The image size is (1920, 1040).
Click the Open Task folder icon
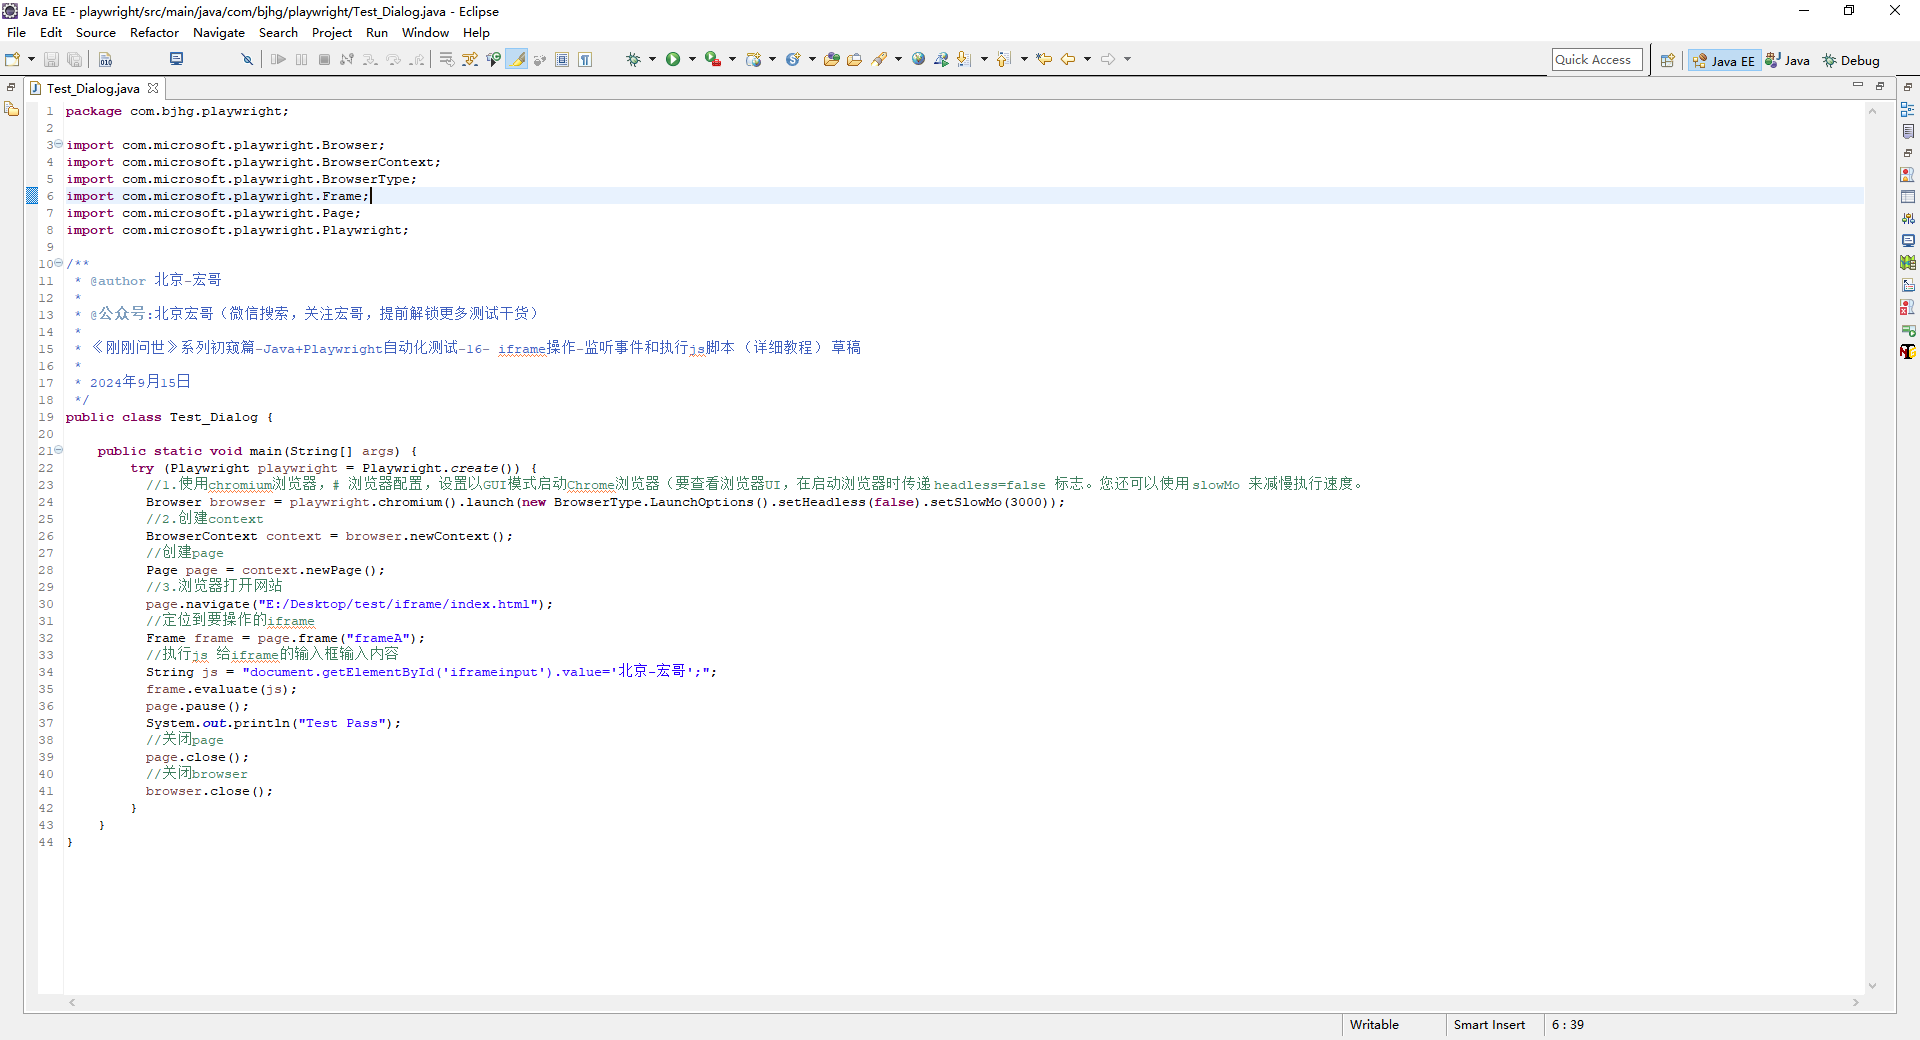(x=854, y=60)
